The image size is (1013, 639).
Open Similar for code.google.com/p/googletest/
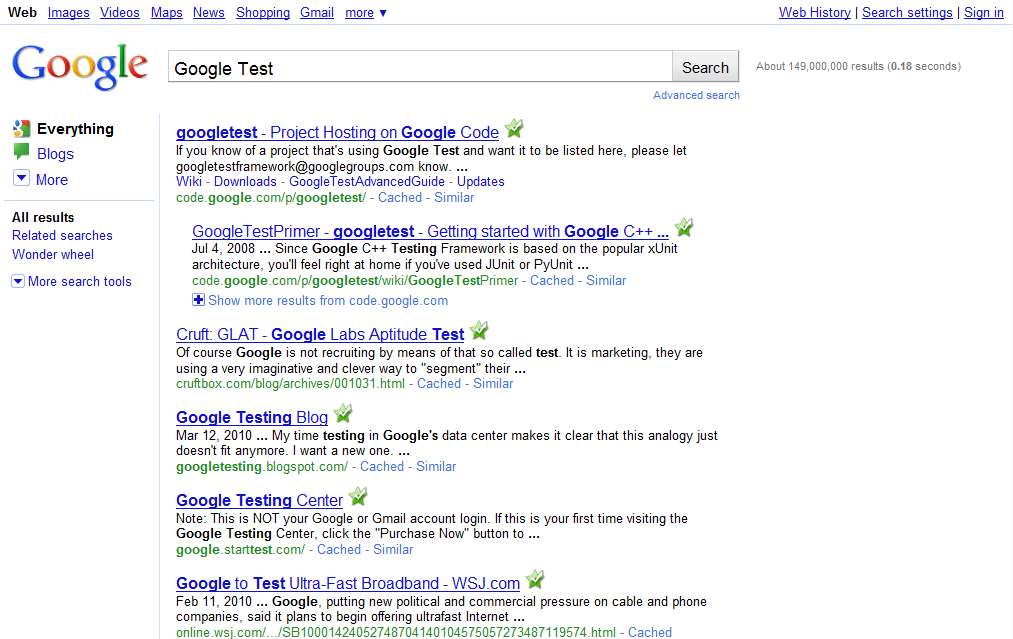coord(454,198)
